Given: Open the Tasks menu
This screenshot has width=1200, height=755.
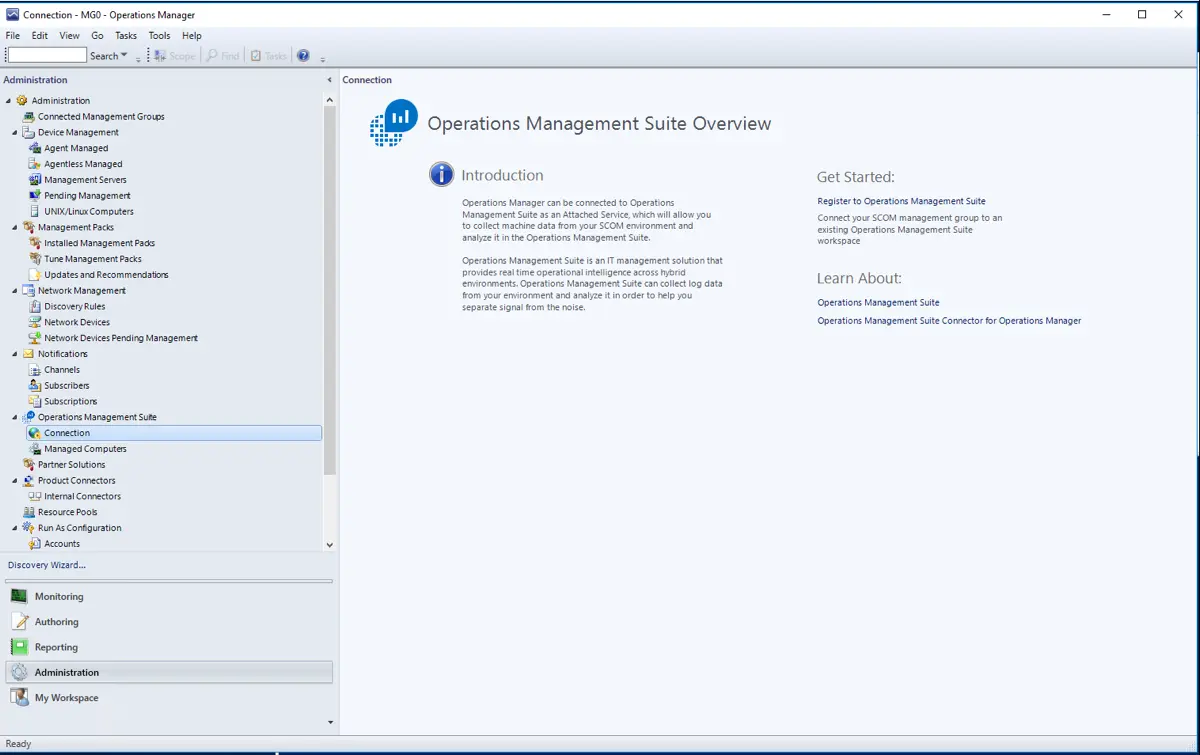Looking at the screenshot, I should (126, 36).
